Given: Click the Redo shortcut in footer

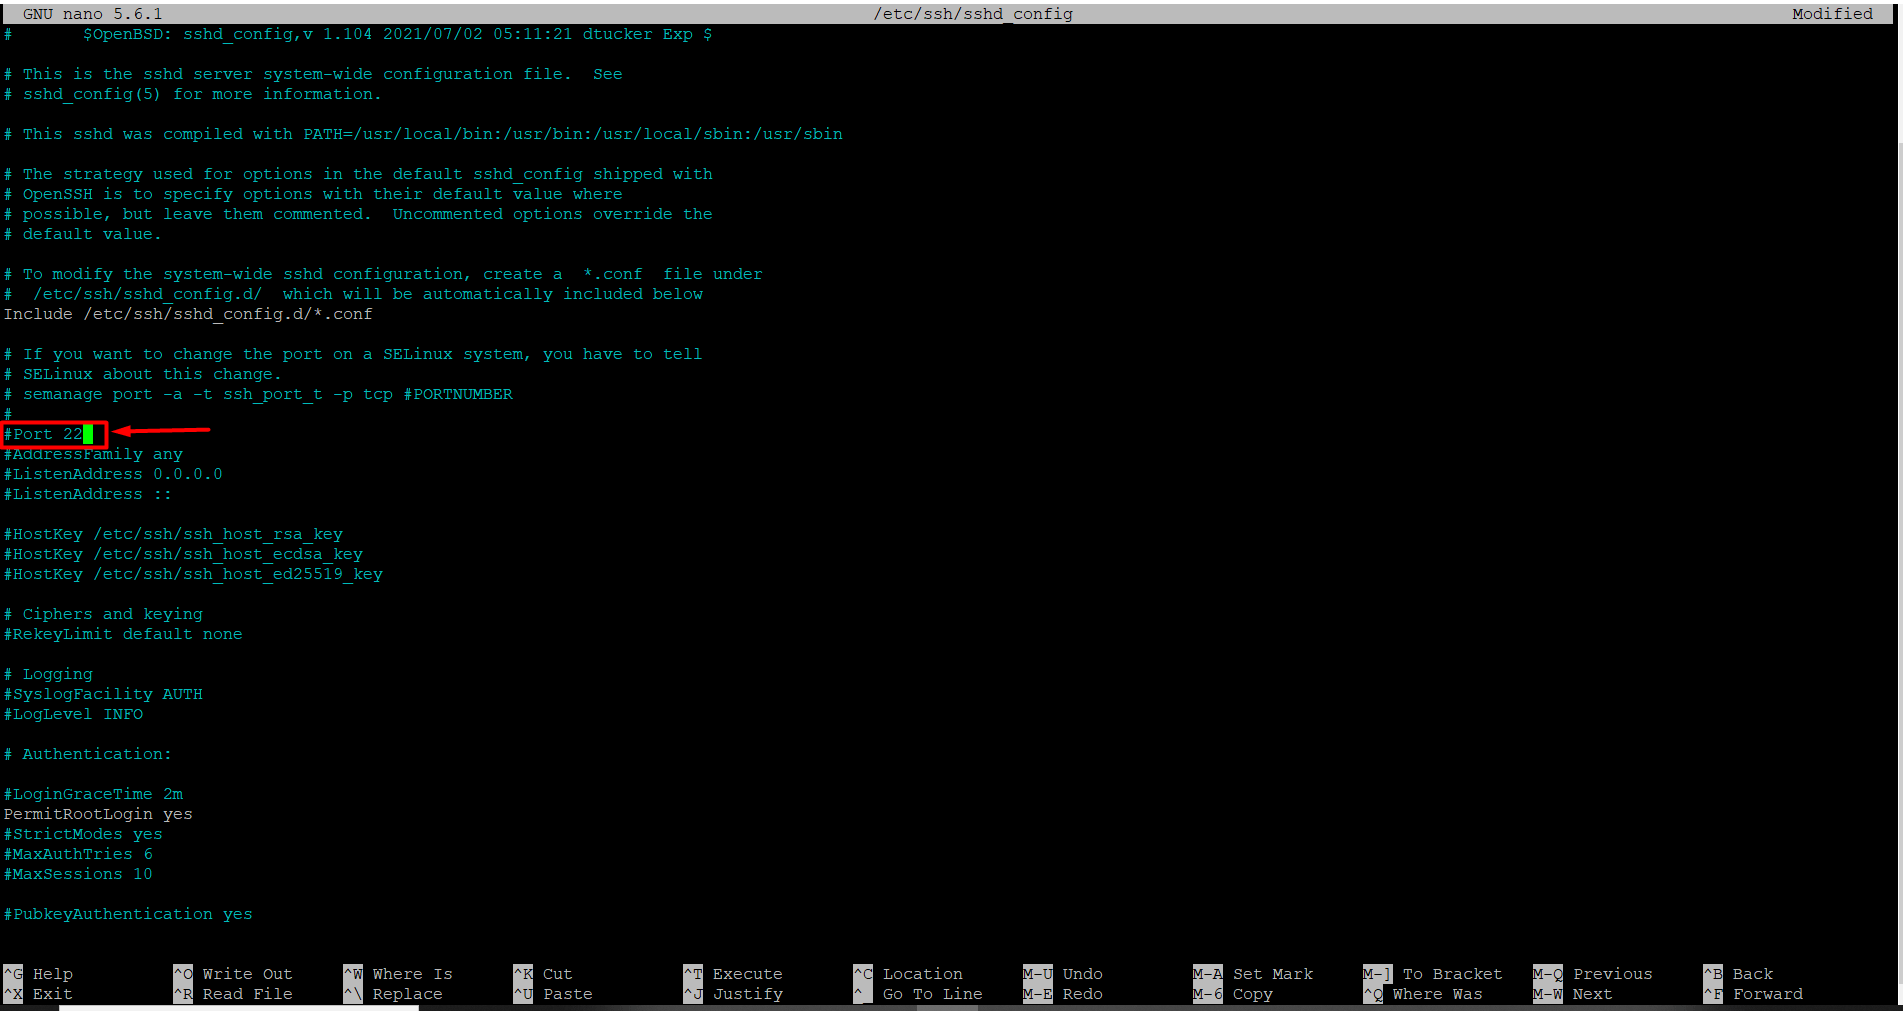Looking at the screenshot, I should click(1082, 994).
